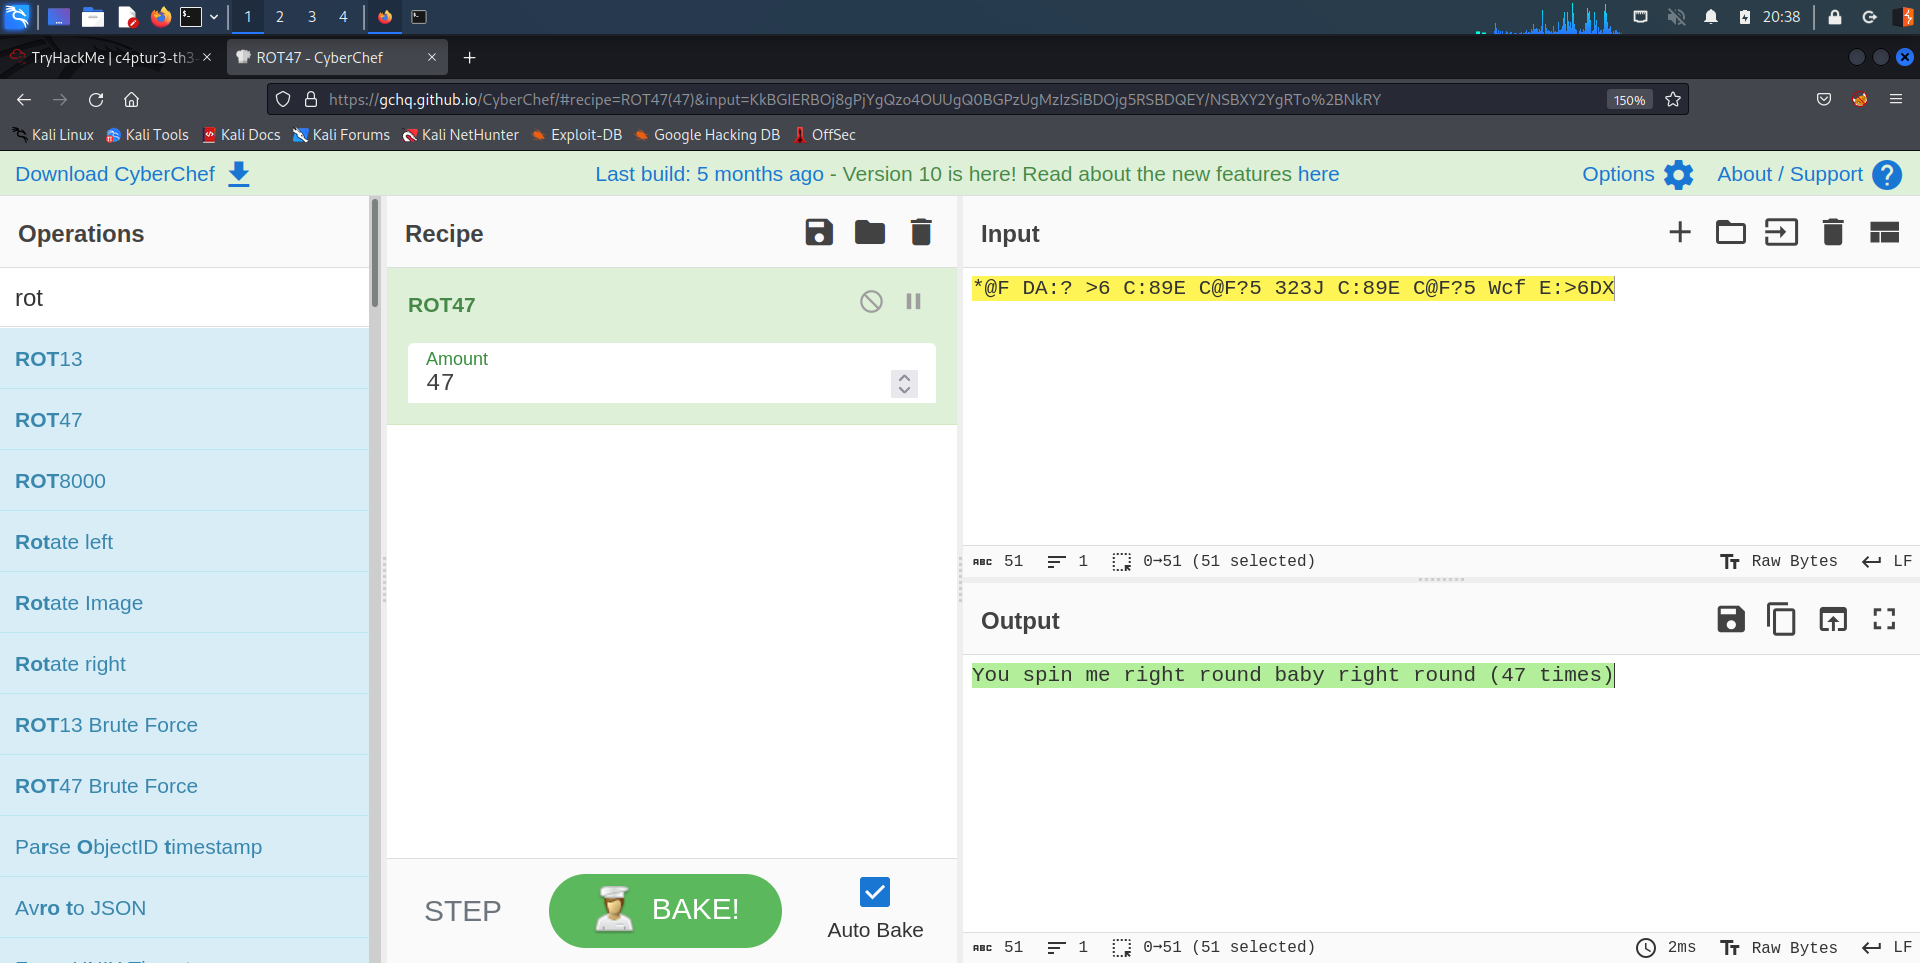Open input character encoding Raw Bytes selector
Screen dimensions: 1920x963
(1779, 561)
